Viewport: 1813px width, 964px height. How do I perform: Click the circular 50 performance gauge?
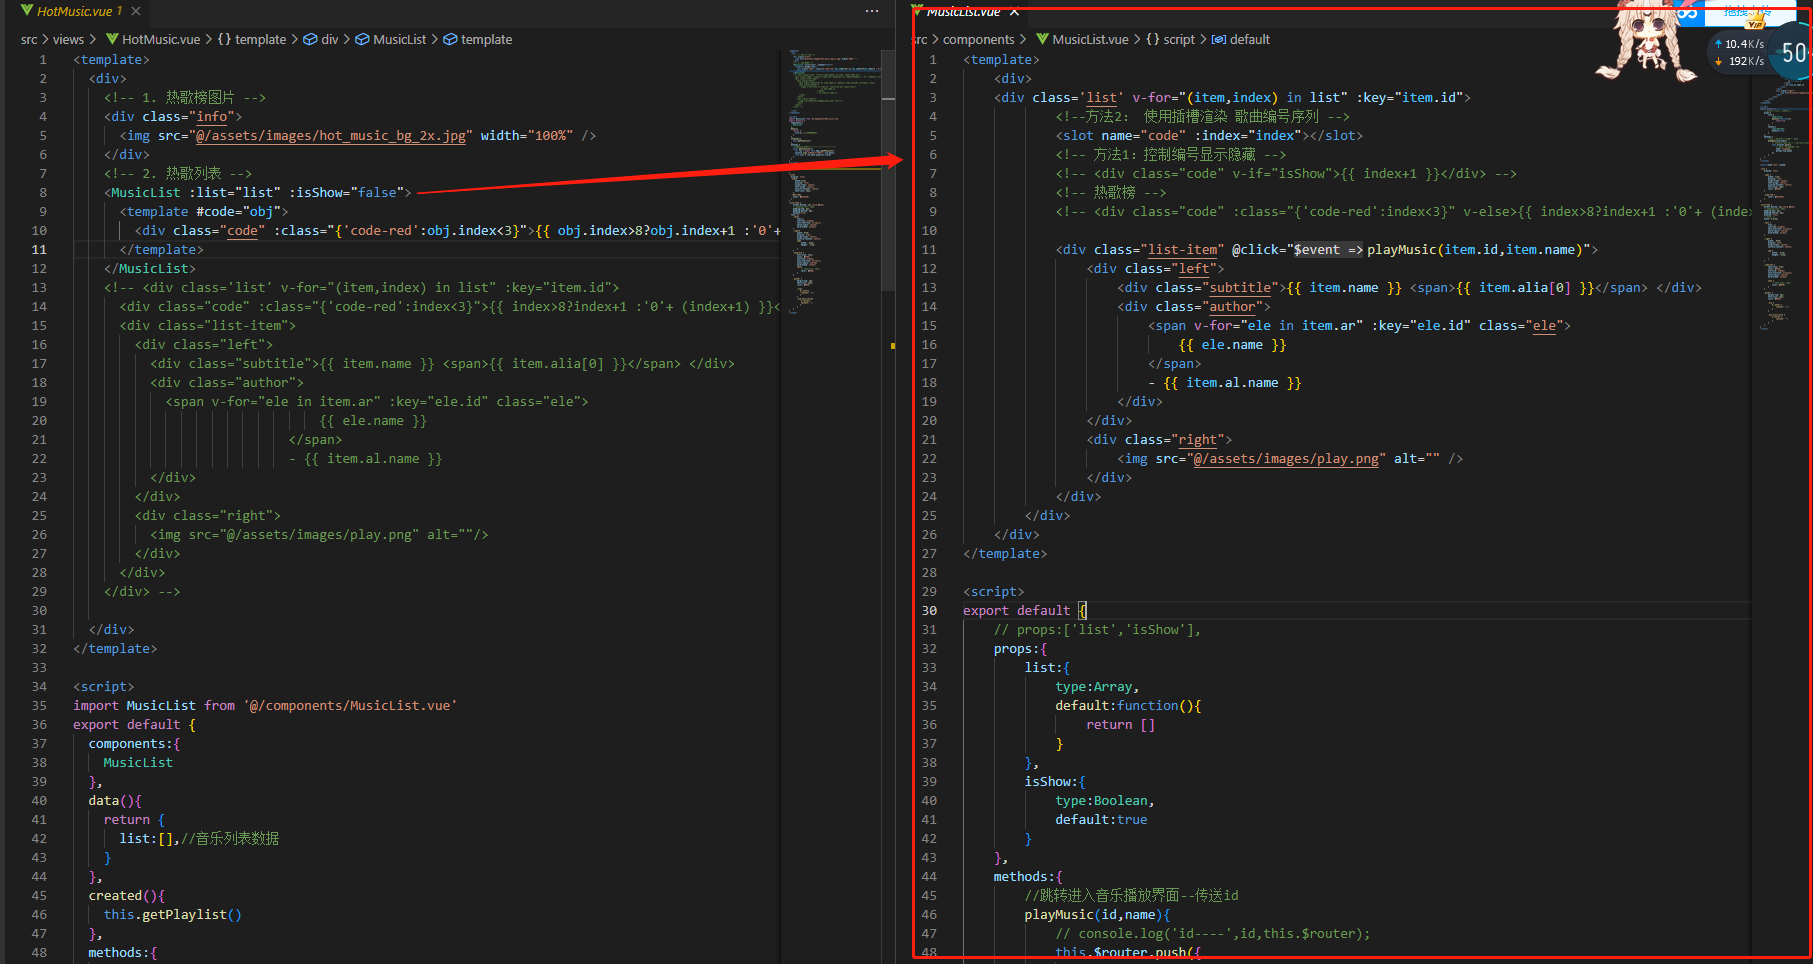(x=1793, y=53)
